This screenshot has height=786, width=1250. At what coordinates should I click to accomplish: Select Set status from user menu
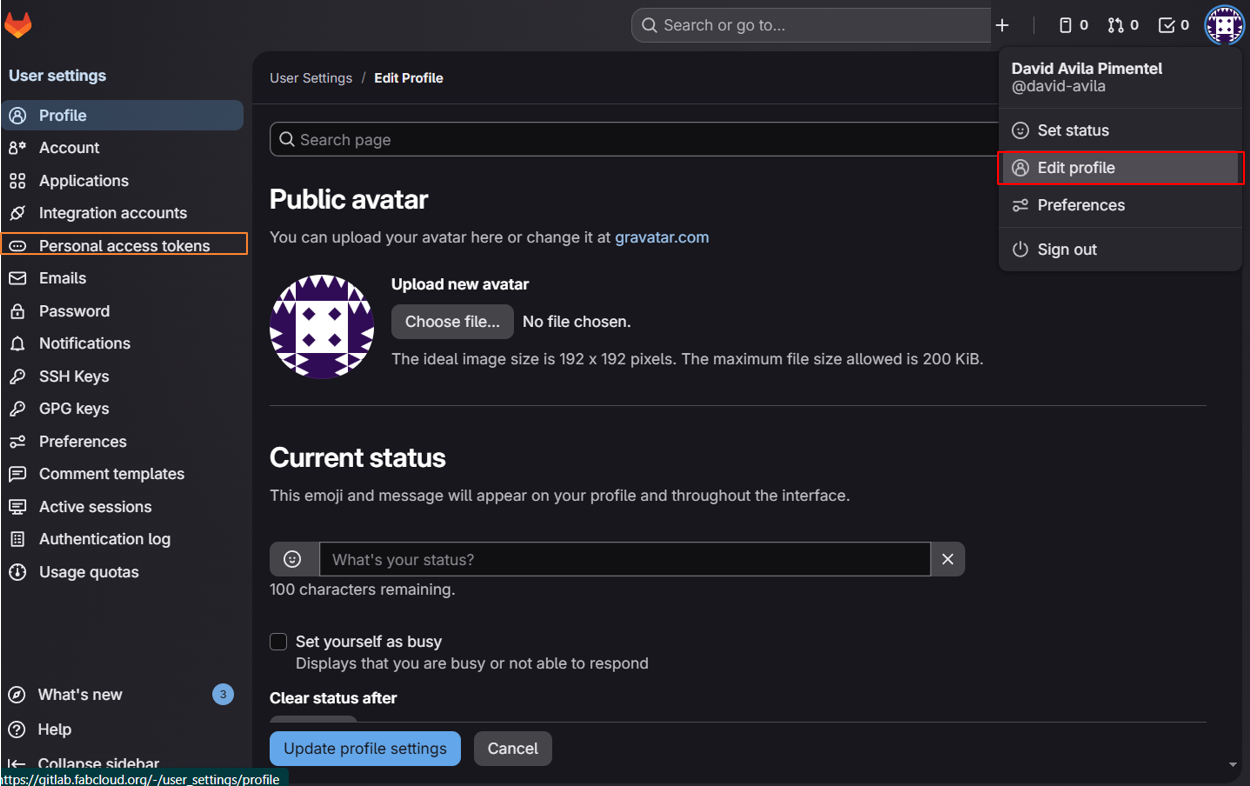[x=1073, y=130]
